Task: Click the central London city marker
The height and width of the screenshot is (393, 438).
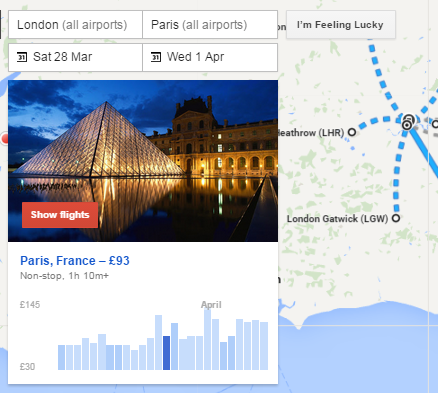Action: pyautogui.click(x=407, y=122)
